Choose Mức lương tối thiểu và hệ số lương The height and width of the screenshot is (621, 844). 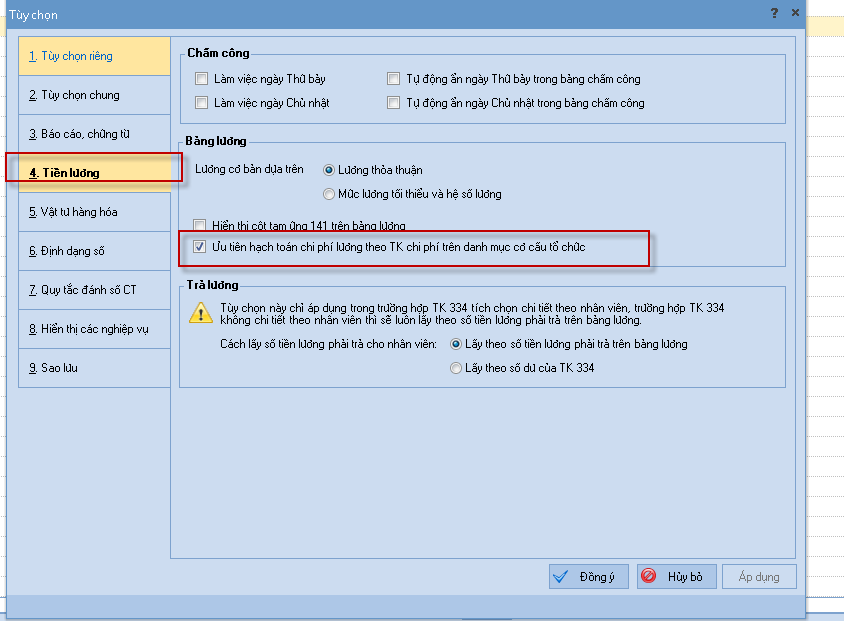coord(329,194)
